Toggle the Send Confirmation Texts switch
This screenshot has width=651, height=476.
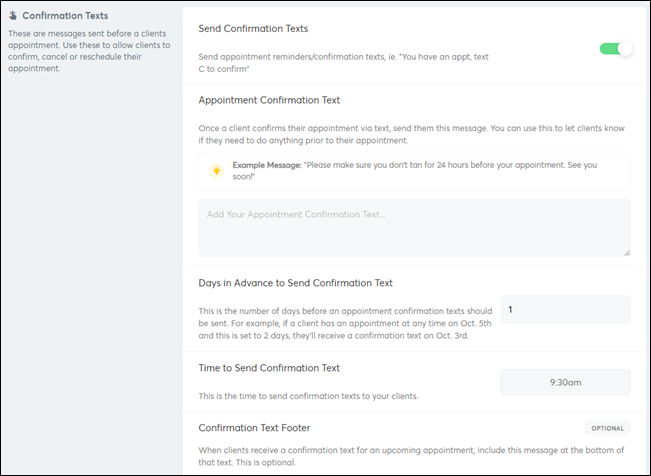point(616,49)
